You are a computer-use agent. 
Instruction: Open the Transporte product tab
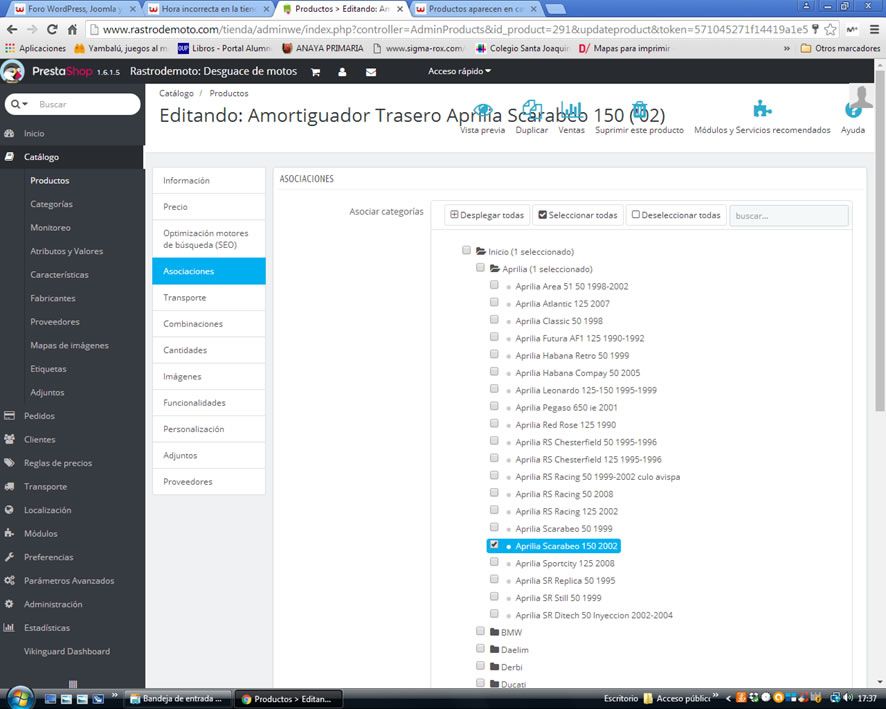[209, 298]
